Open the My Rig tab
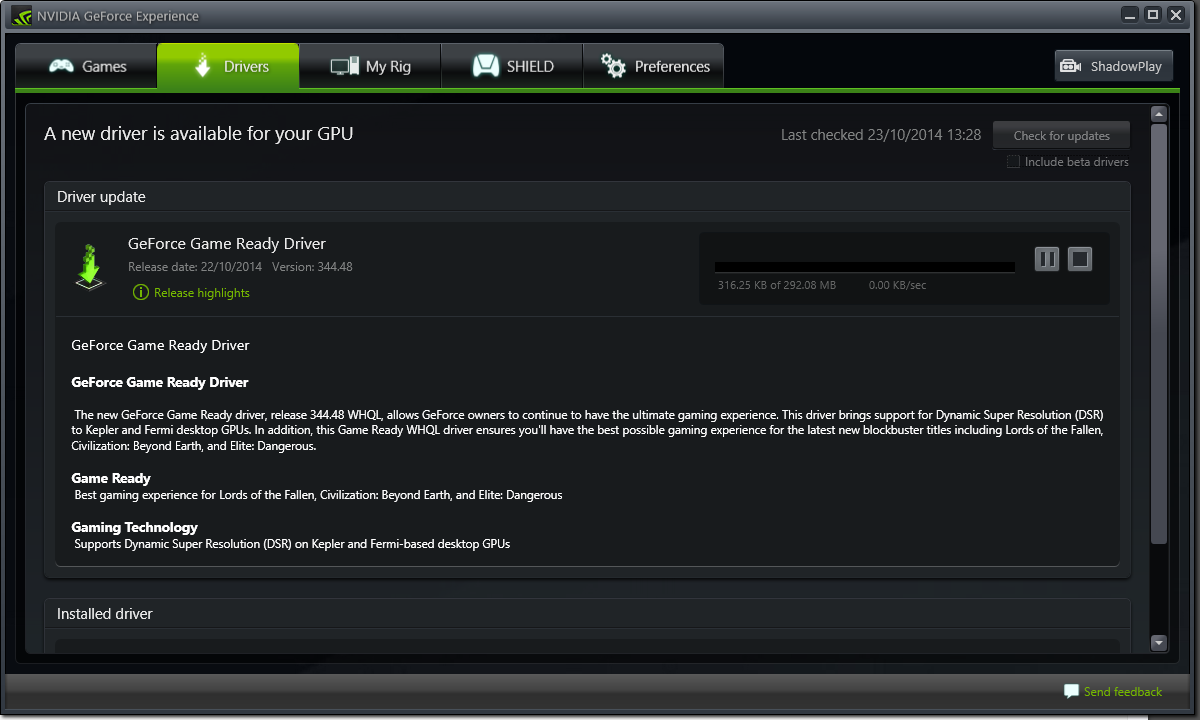Screen dimensions: 1200x720 pos(370,66)
